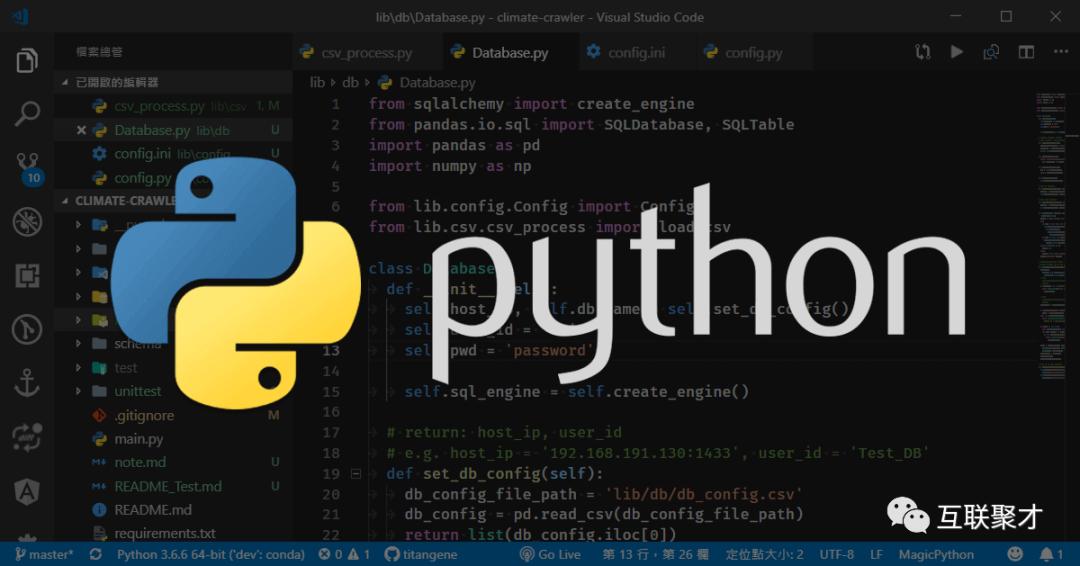Change indentation size in status bar
Screen dimensions: 1080x566
tap(765, 554)
